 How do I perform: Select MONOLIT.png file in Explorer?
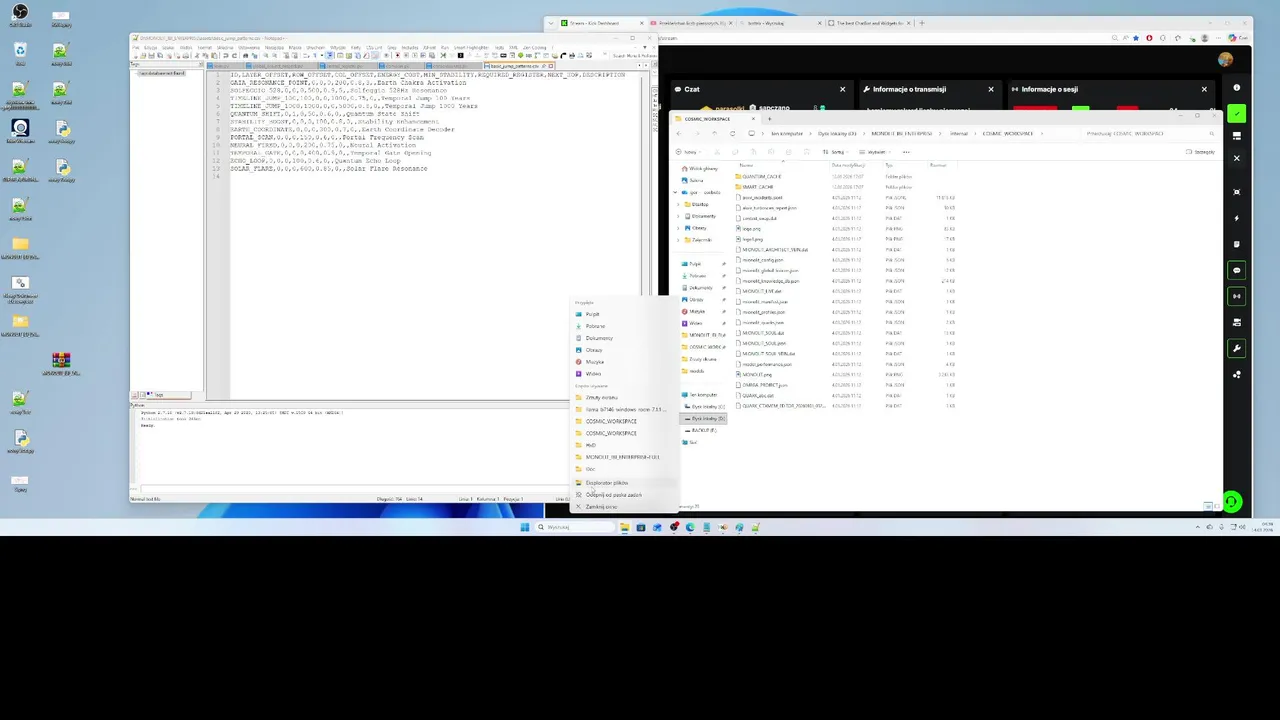[756, 375]
